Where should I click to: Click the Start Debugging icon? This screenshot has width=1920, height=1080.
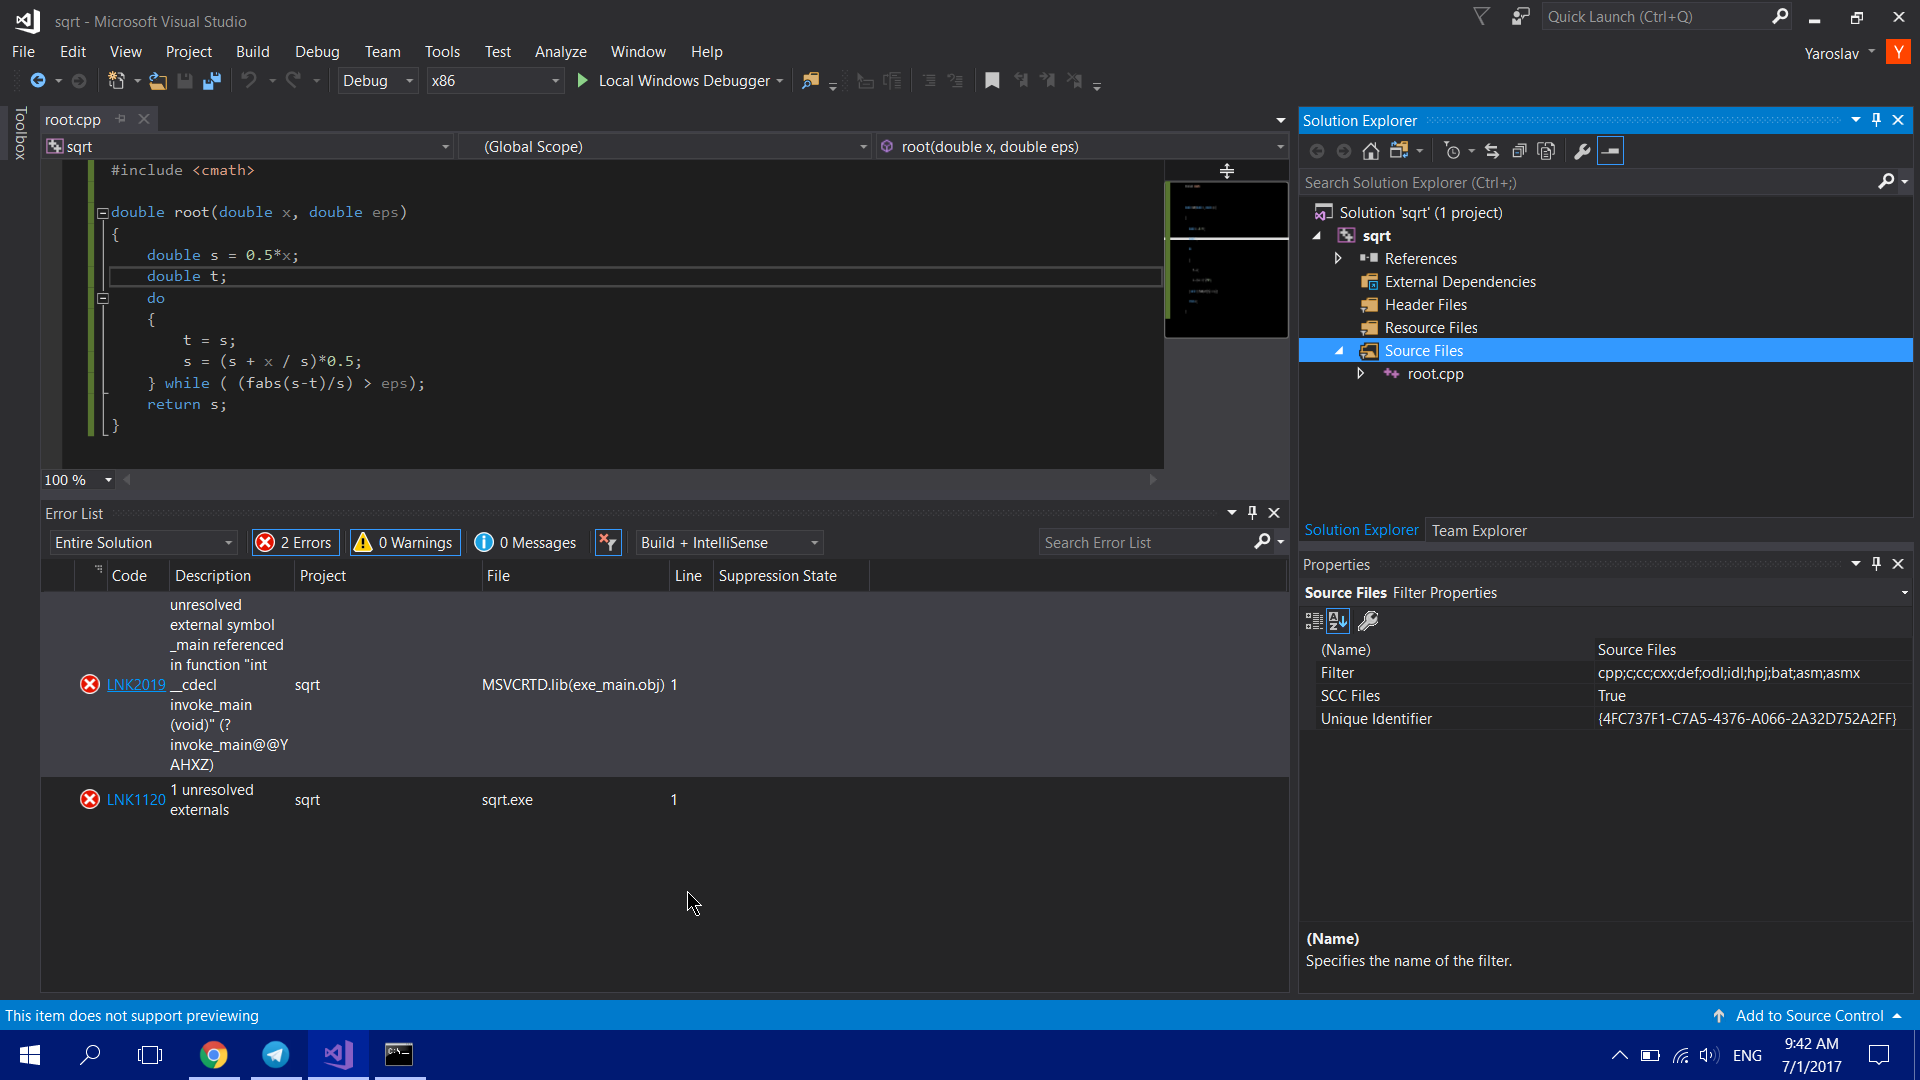tap(583, 80)
